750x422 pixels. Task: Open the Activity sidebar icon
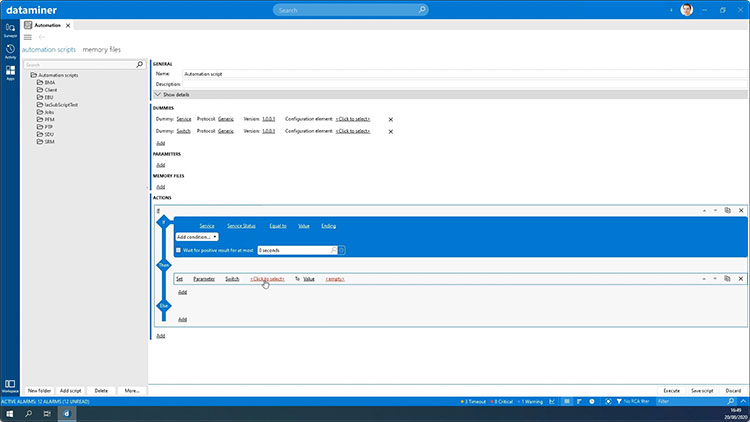pos(10,51)
